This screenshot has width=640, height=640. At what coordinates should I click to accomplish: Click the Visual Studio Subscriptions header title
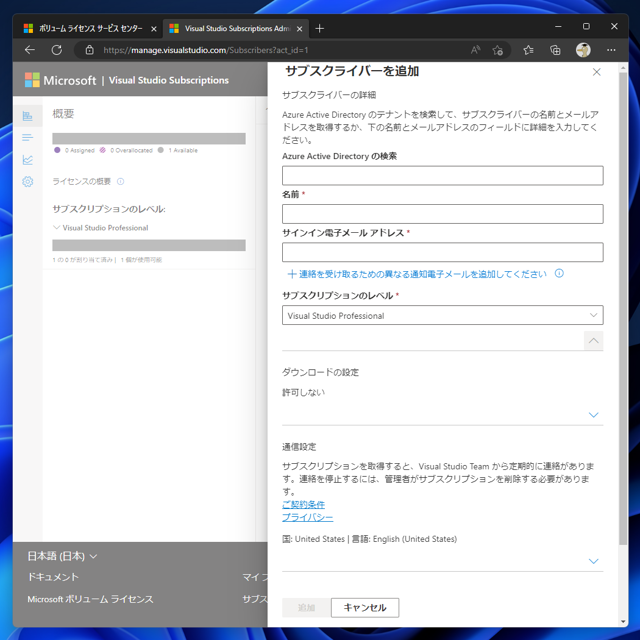click(169, 80)
